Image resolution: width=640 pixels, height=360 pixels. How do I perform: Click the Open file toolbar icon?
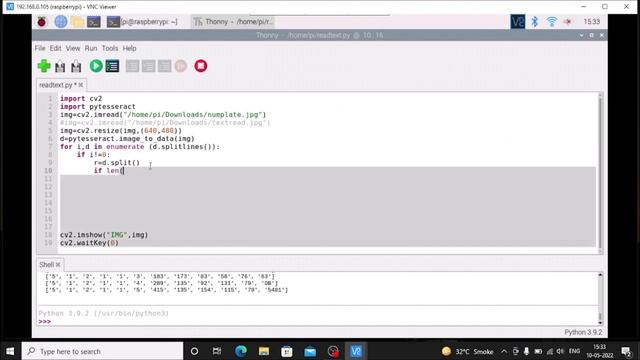(60, 66)
